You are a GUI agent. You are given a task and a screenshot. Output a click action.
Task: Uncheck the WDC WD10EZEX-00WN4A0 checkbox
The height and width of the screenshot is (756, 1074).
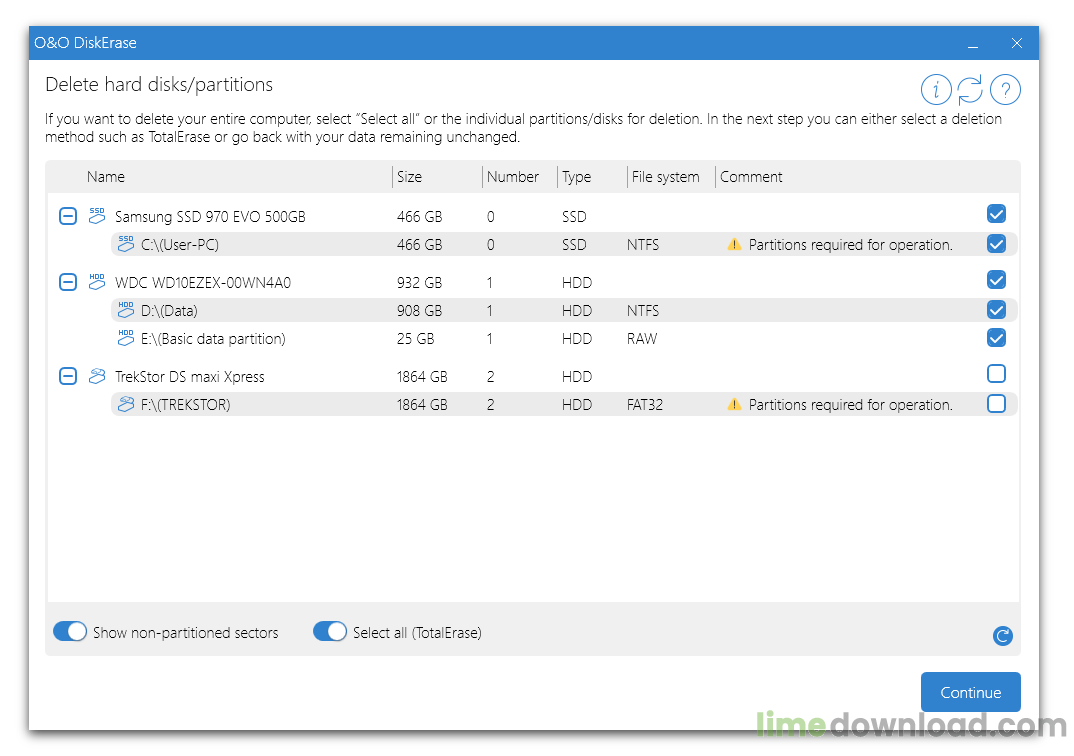point(997,280)
